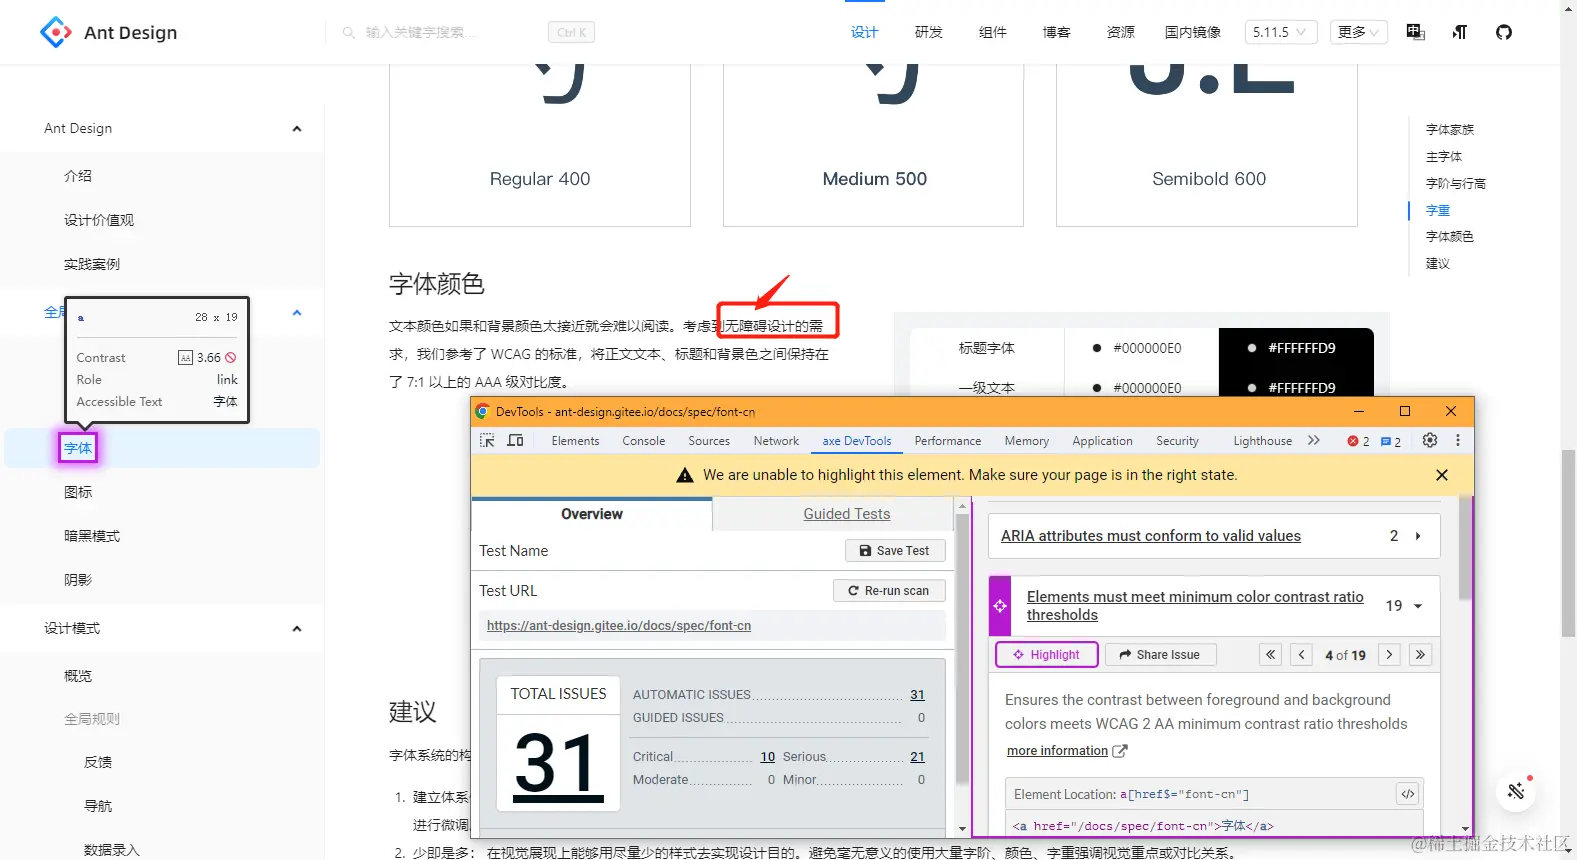The height and width of the screenshot is (860, 1577).
Task: Click the floating theme editor icon
Action: point(1516,791)
